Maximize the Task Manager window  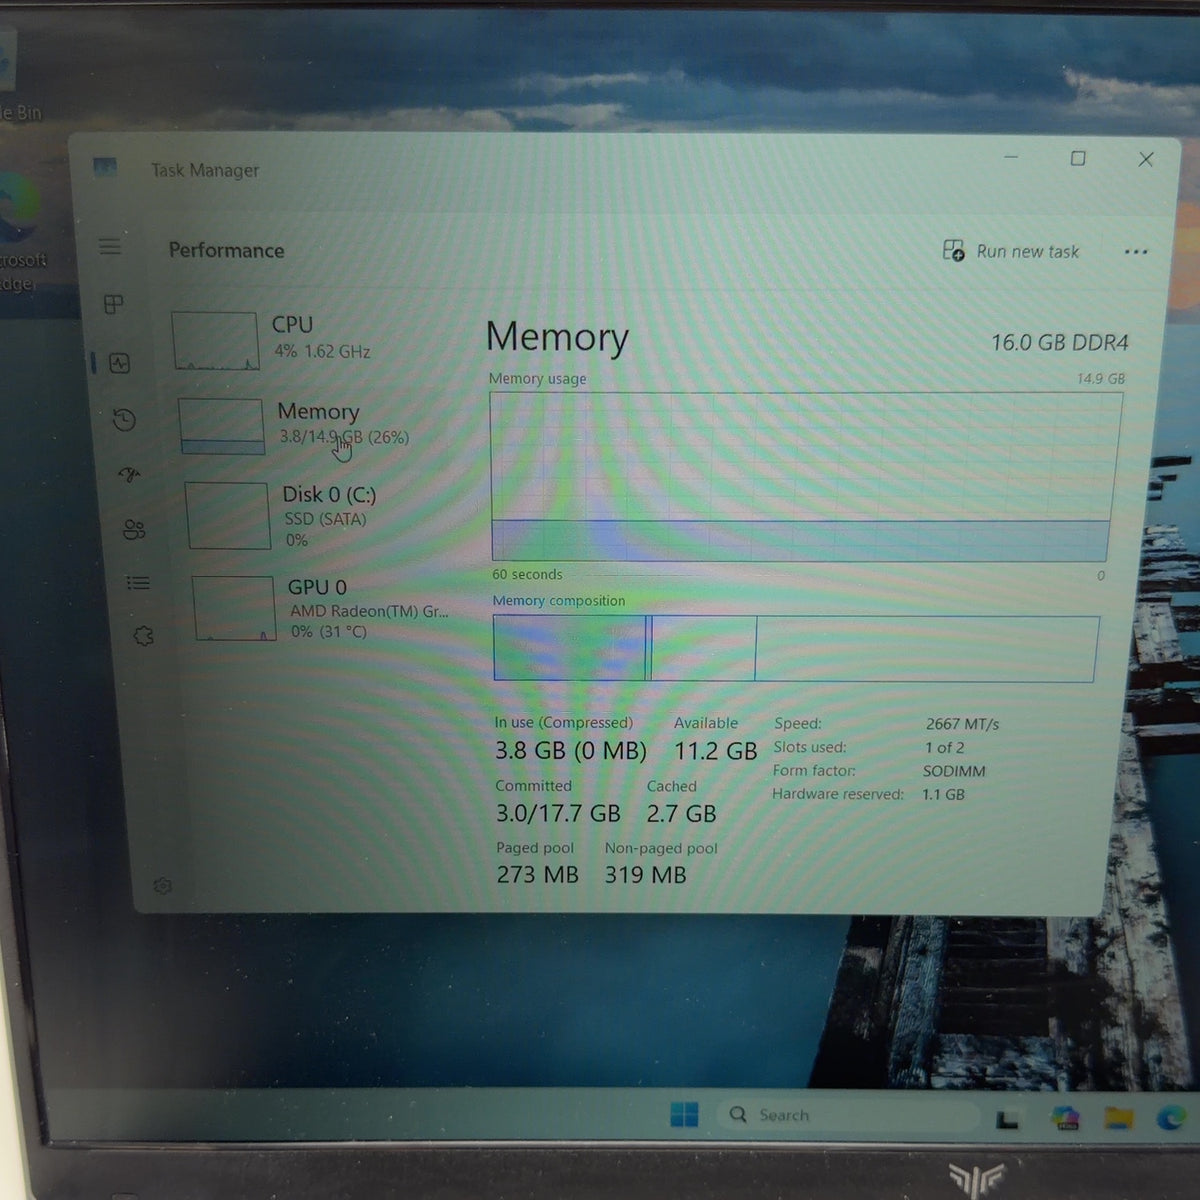[x=1078, y=158]
